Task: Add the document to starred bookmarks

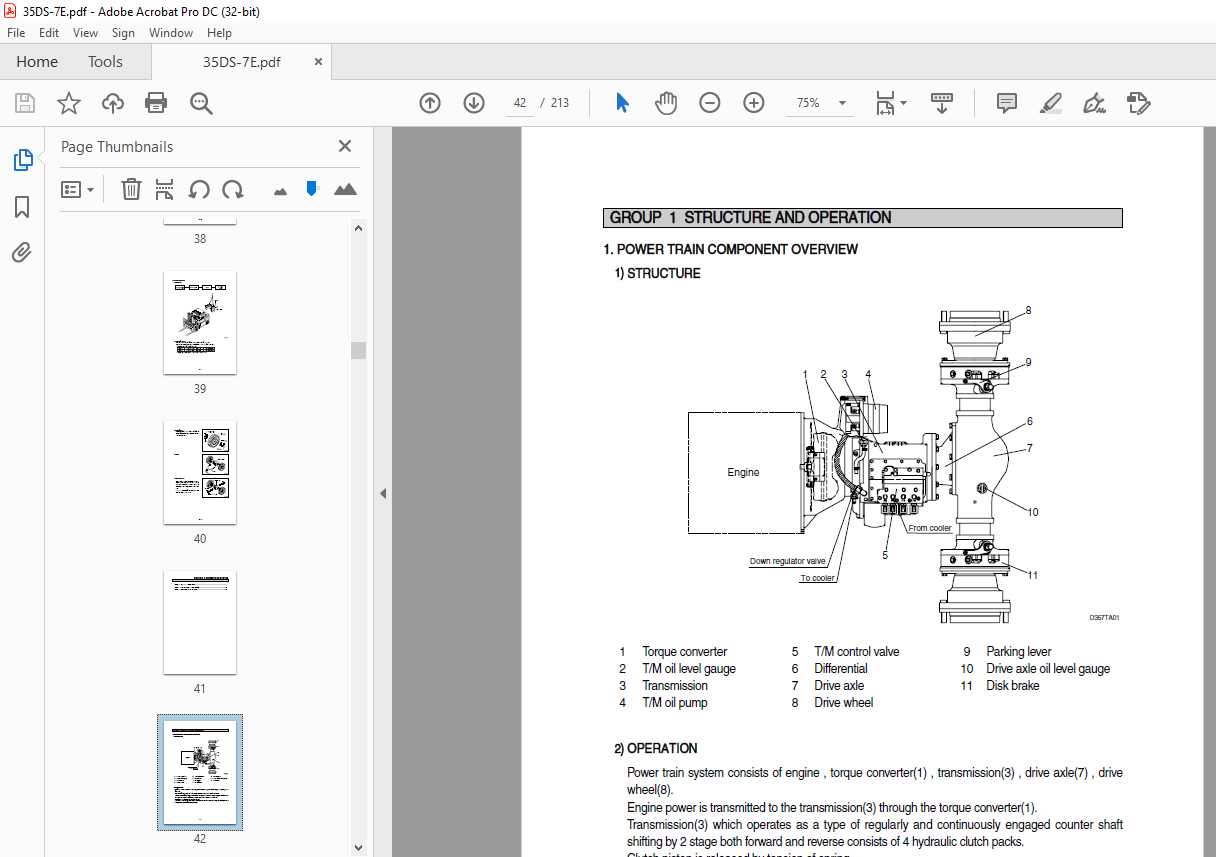Action: coord(68,103)
